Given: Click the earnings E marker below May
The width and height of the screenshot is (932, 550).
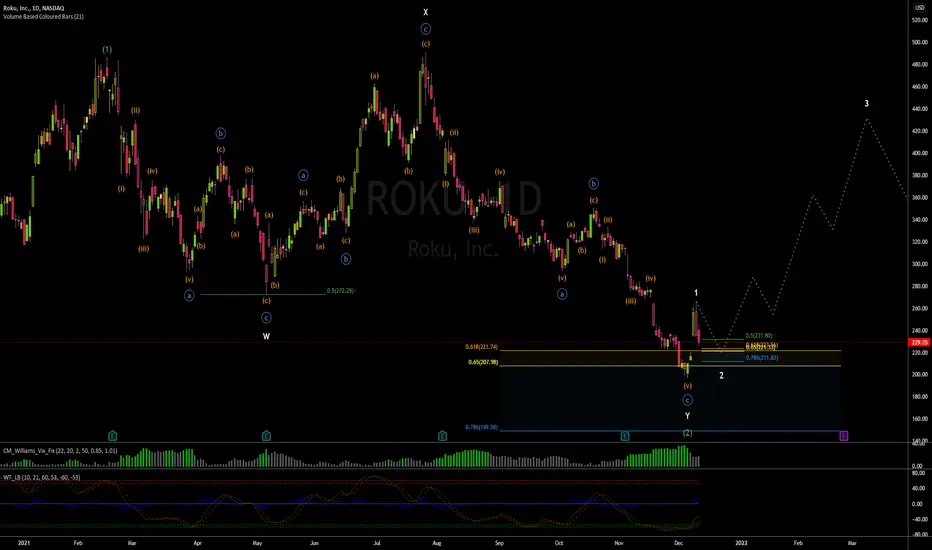Looking at the screenshot, I should click(266, 436).
